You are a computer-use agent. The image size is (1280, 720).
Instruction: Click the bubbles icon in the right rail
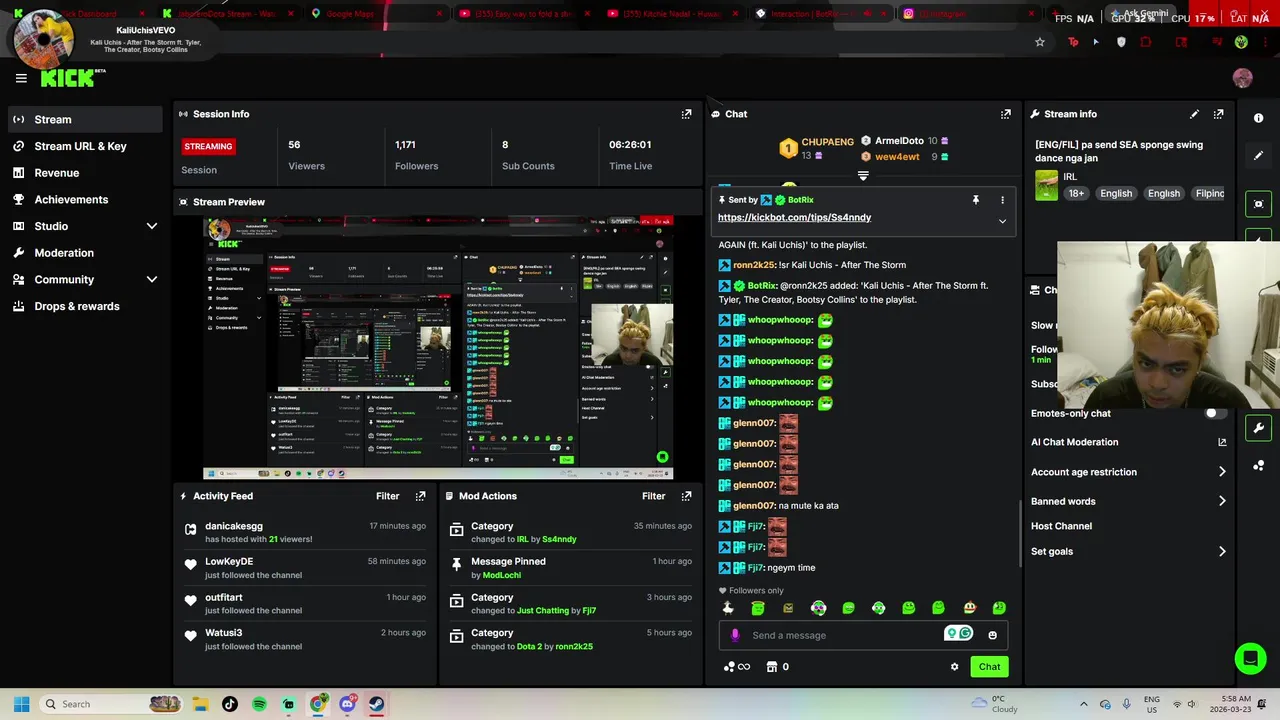coord(1258,466)
